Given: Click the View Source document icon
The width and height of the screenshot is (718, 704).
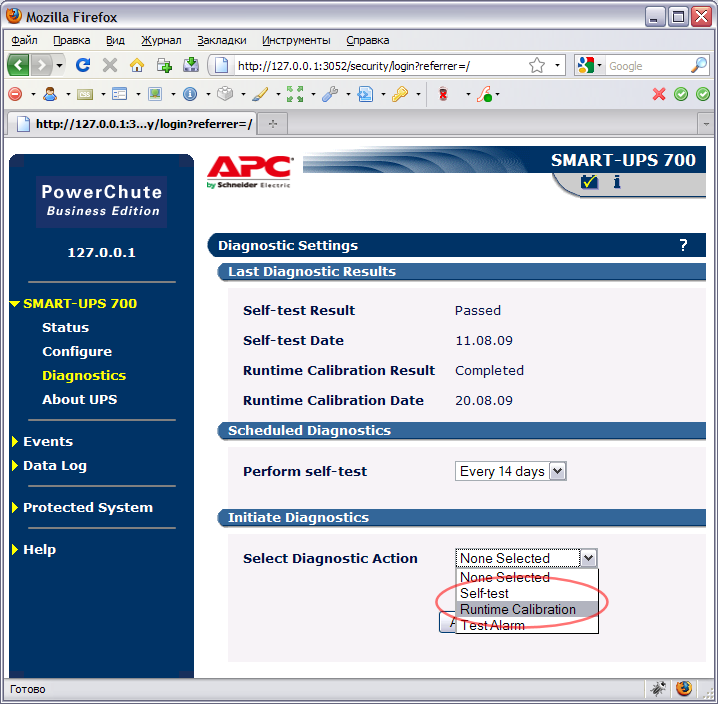Looking at the screenshot, I should 365,94.
